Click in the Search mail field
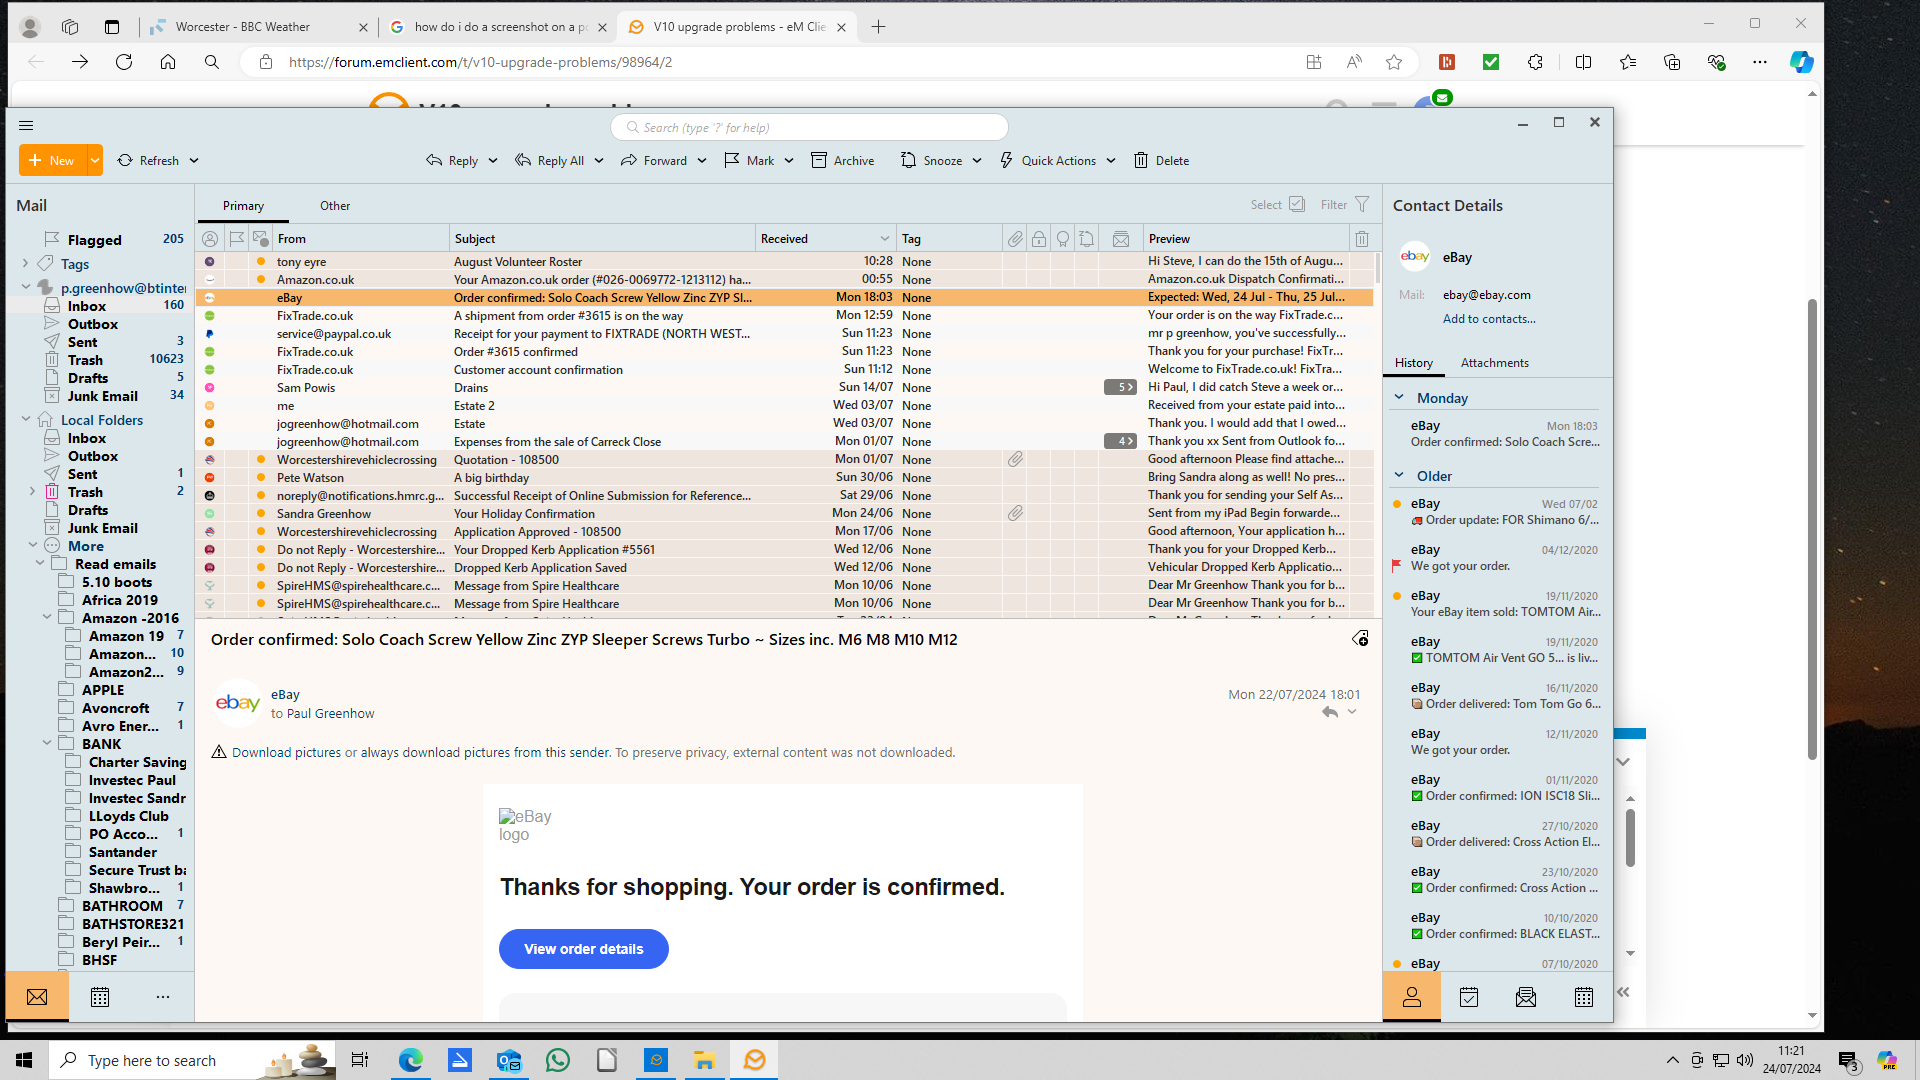This screenshot has width=1920, height=1080. (x=809, y=127)
